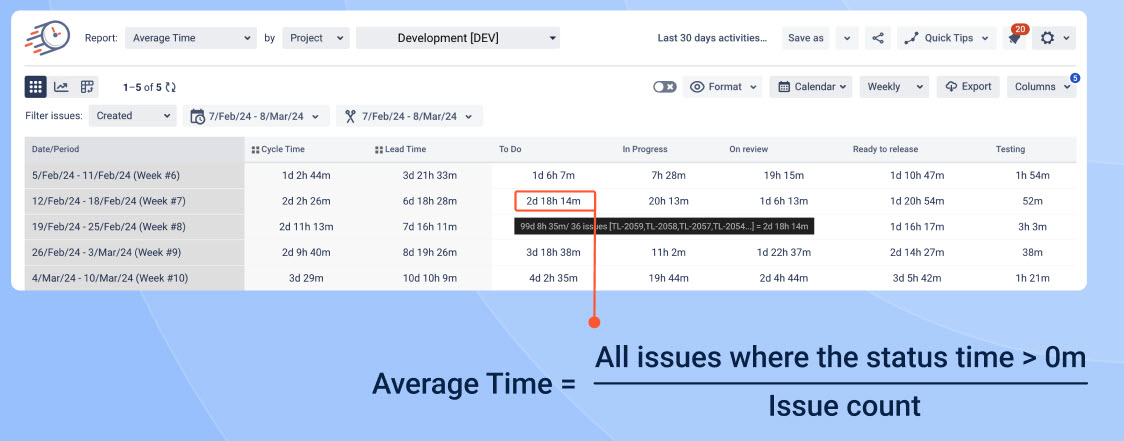Open the Quick Tips dropdown

click(x=946, y=38)
